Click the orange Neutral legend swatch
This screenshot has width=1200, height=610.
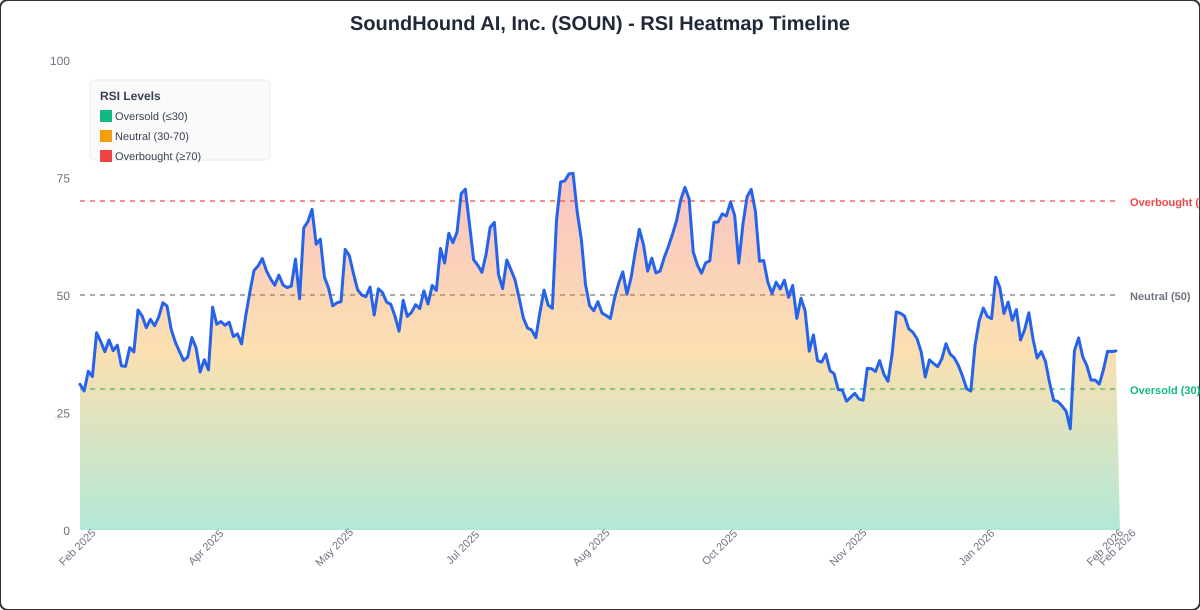[x=104, y=136]
